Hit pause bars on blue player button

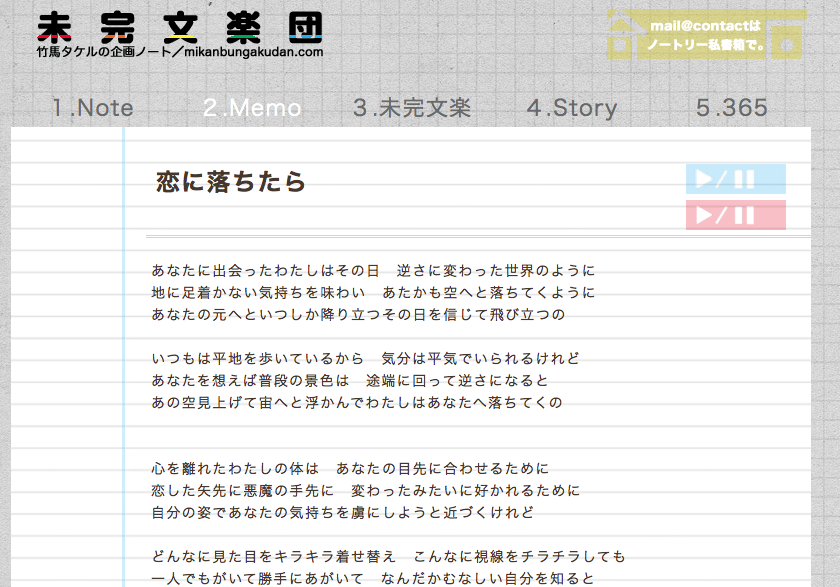point(744,180)
